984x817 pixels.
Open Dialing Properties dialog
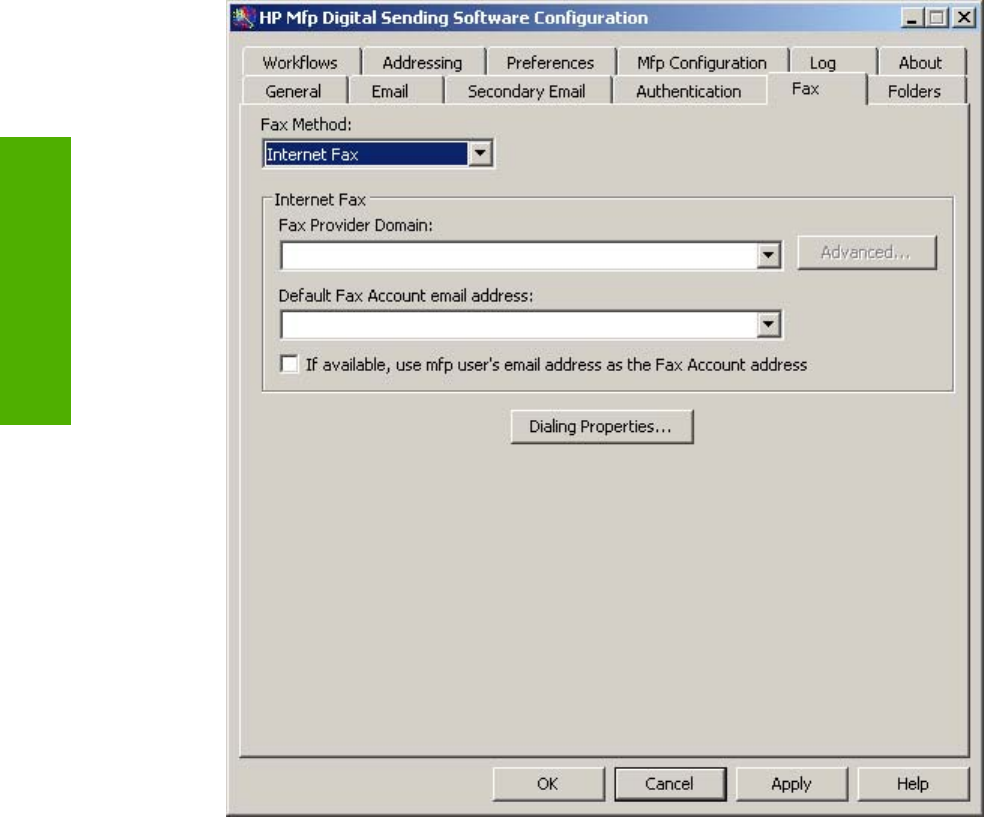pos(602,427)
